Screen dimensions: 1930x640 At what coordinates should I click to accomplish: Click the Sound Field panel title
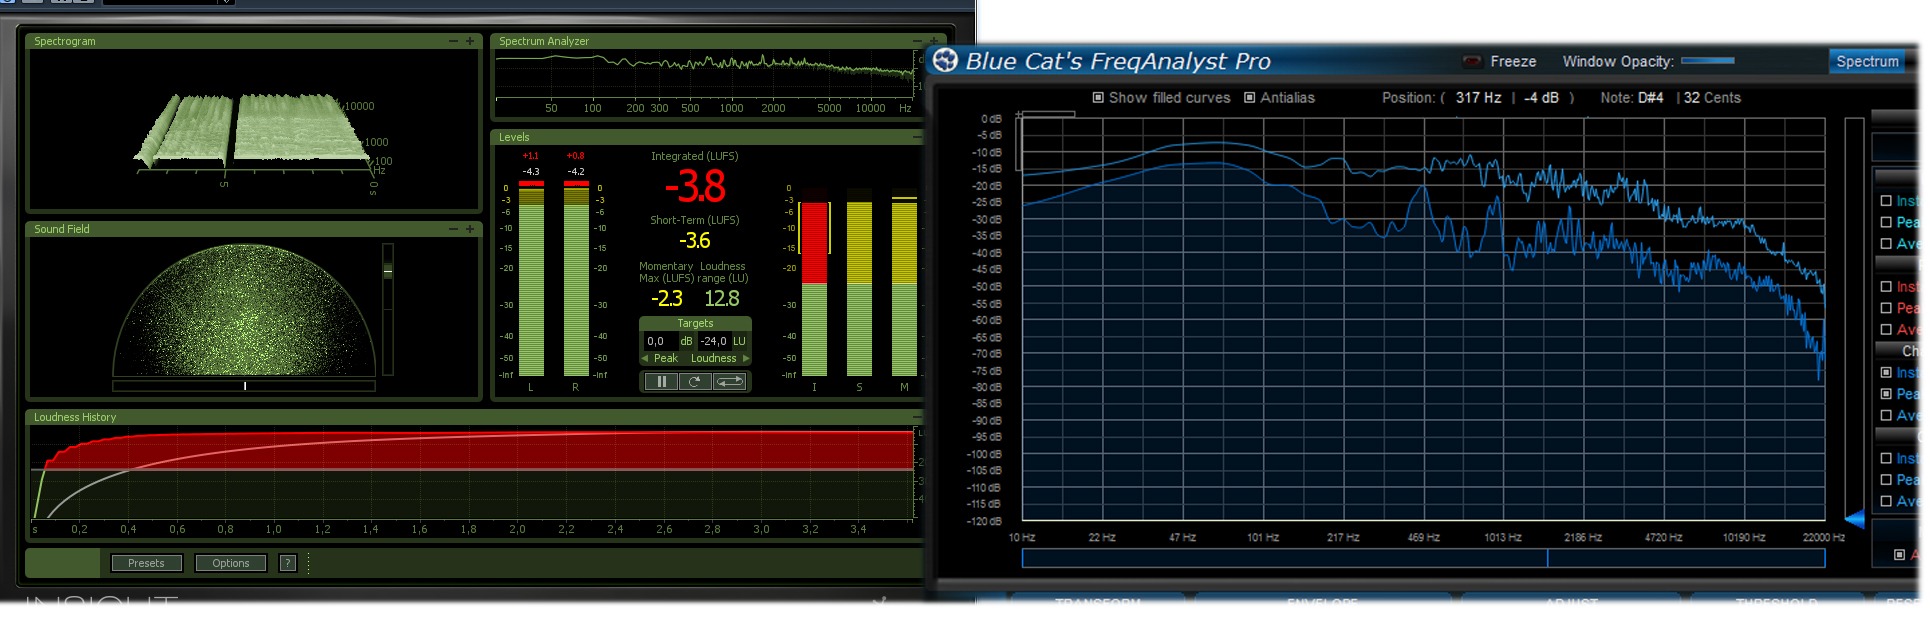(62, 229)
